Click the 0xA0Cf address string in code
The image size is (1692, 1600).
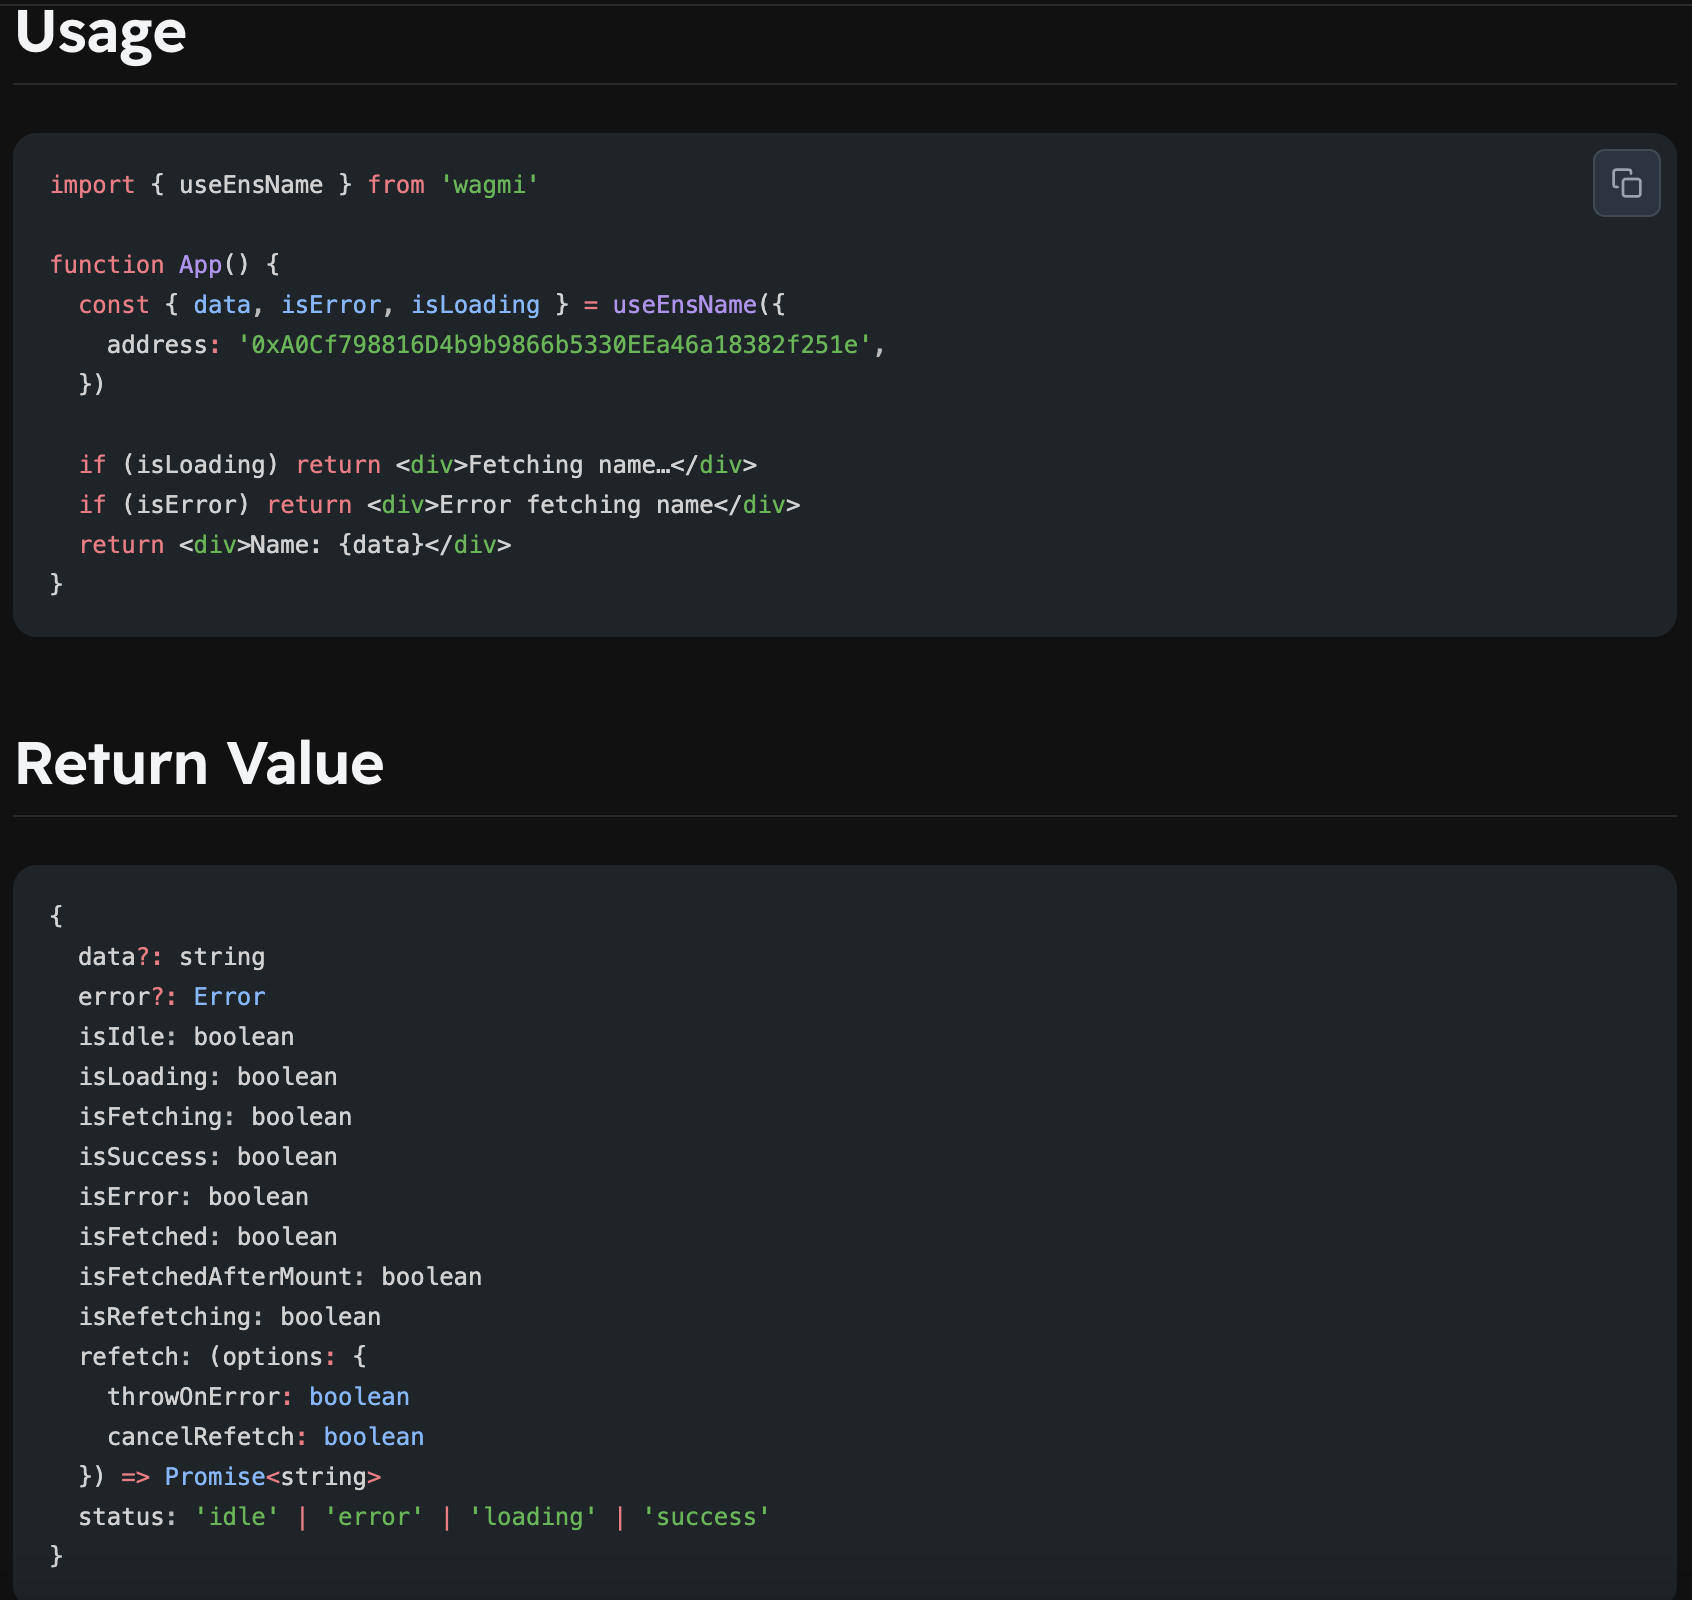tap(554, 345)
